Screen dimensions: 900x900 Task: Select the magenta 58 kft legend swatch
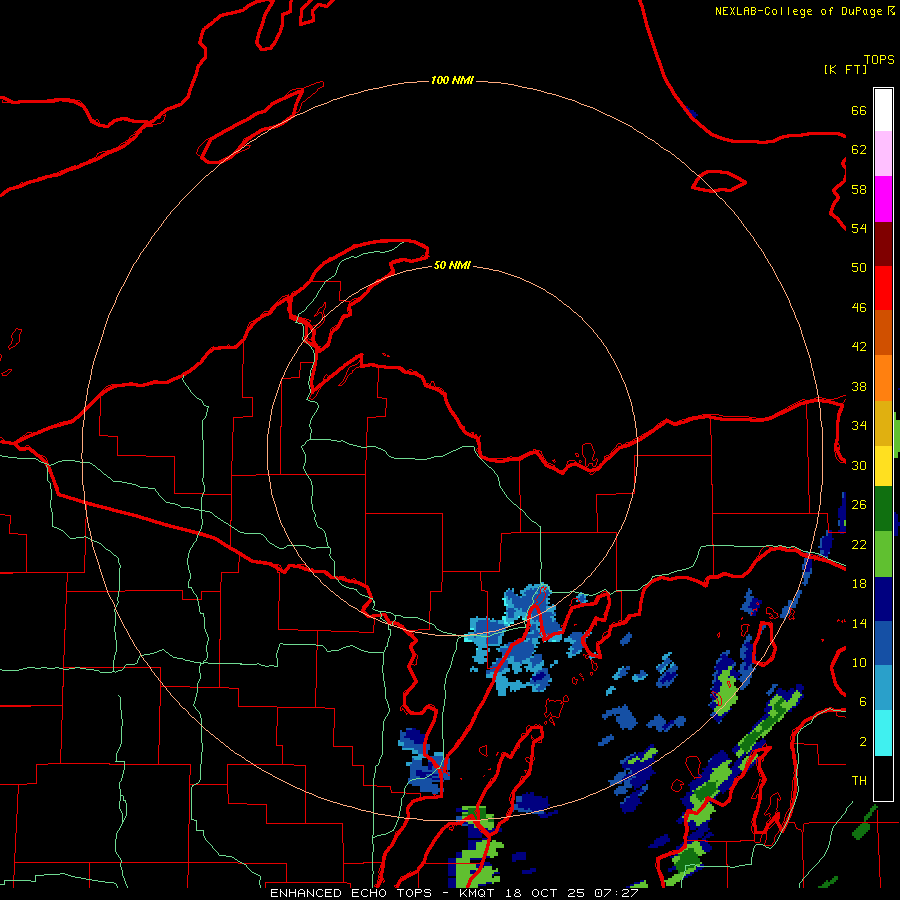(x=883, y=199)
